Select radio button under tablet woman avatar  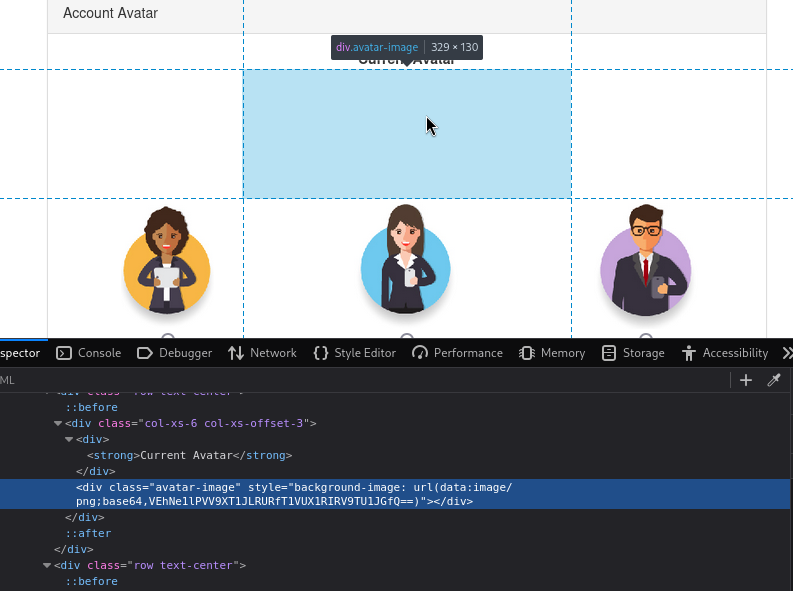tap(168, 336)
